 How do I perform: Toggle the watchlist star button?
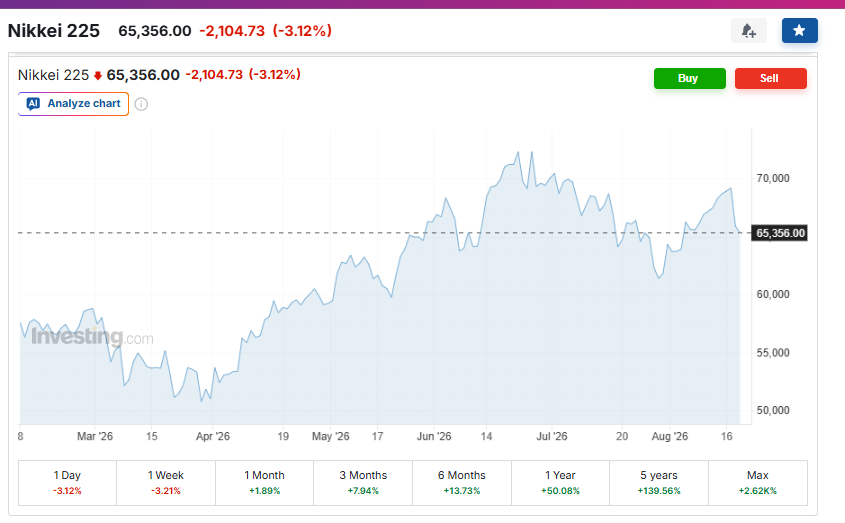800,31
